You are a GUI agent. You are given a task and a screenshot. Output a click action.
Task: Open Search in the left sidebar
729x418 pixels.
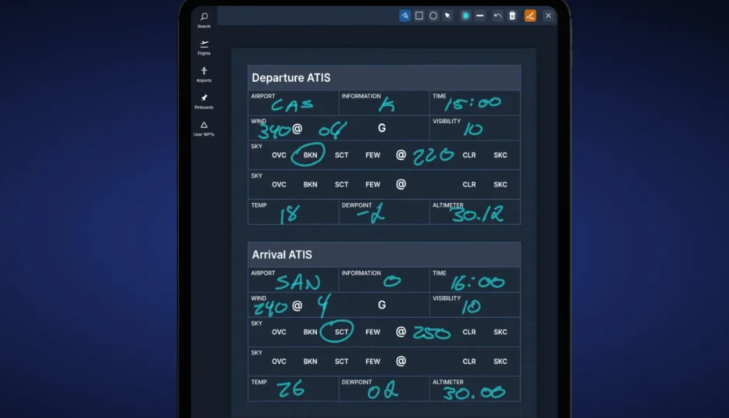tap(204, 19)
